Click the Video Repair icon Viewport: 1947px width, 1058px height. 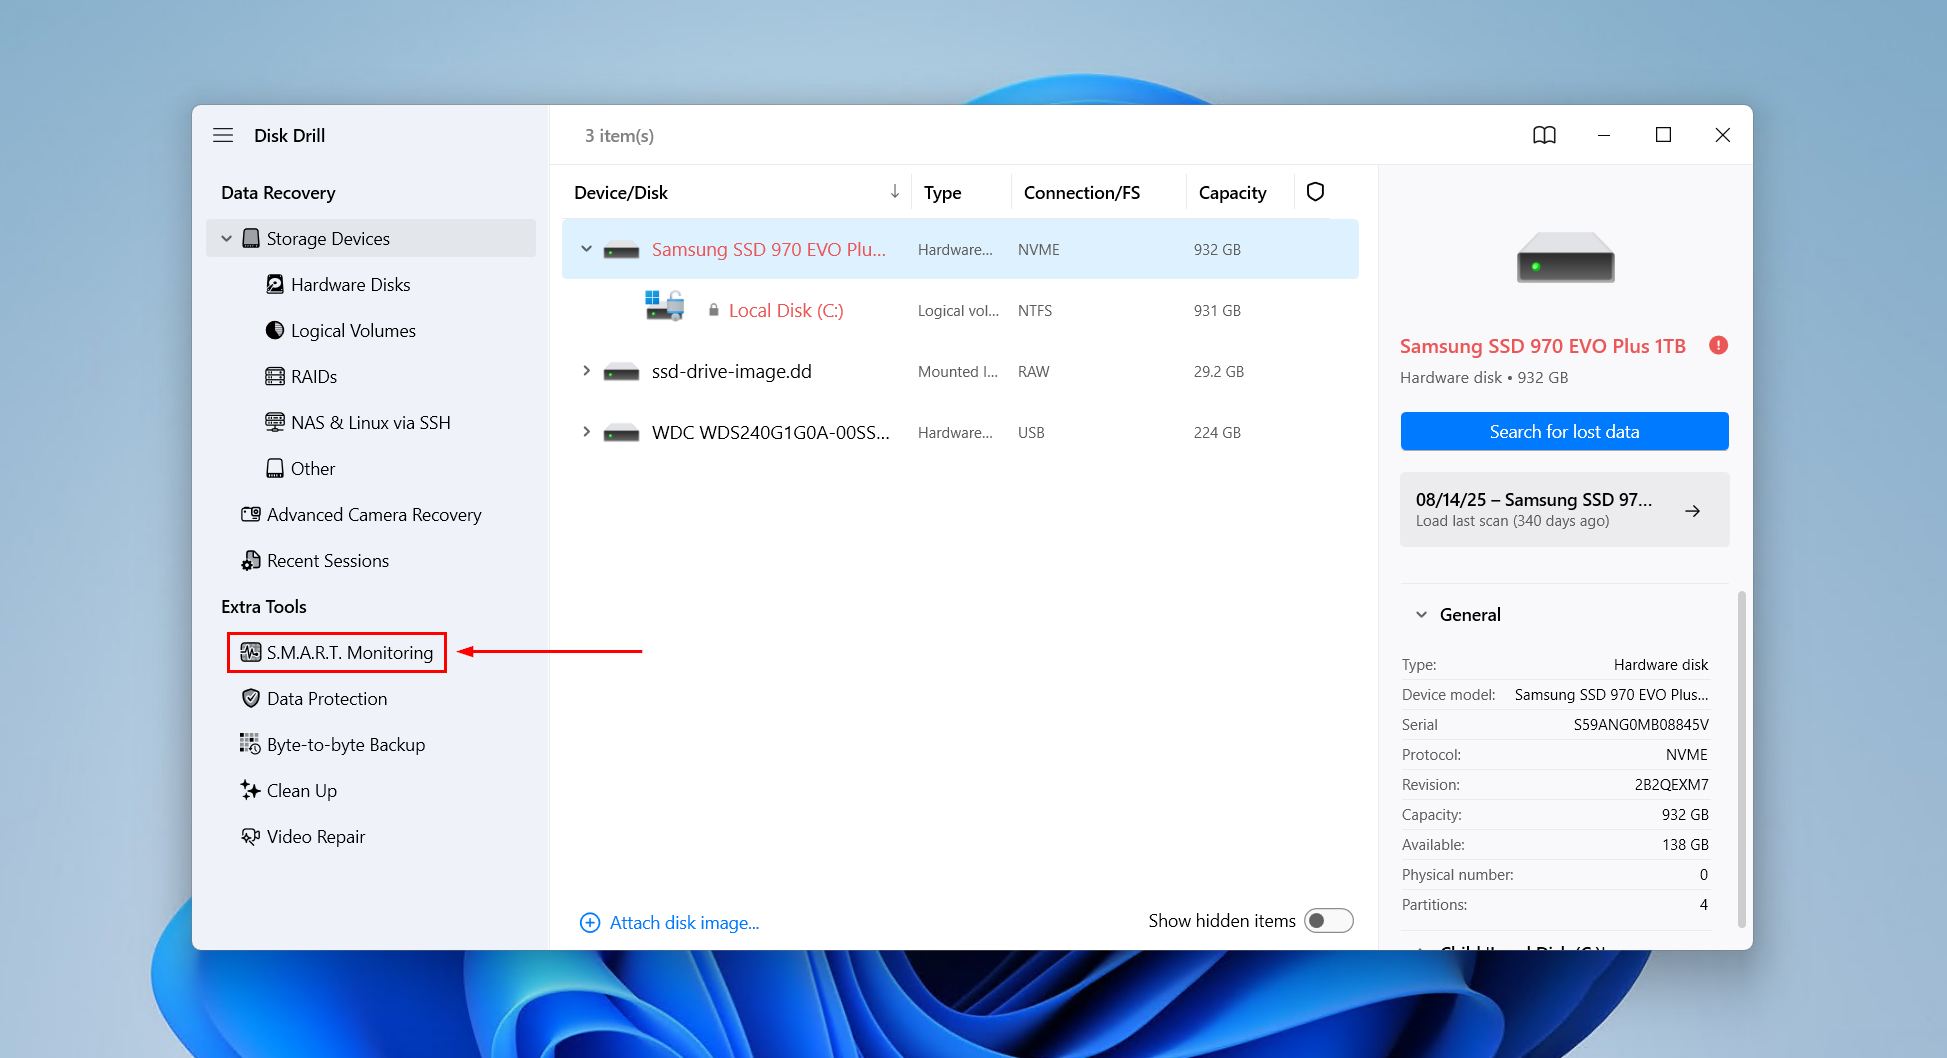tap(251, 836)
